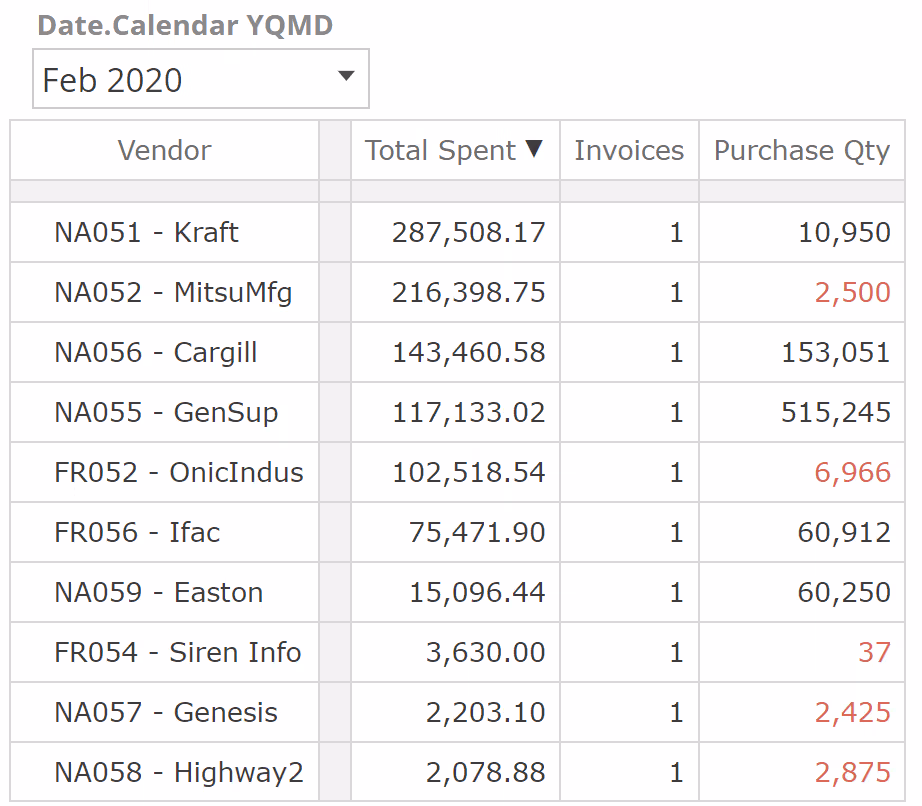Viewport: 922px width, 806px height.
Task: Select the Purchase Qty column header
Action: [801, 151]
